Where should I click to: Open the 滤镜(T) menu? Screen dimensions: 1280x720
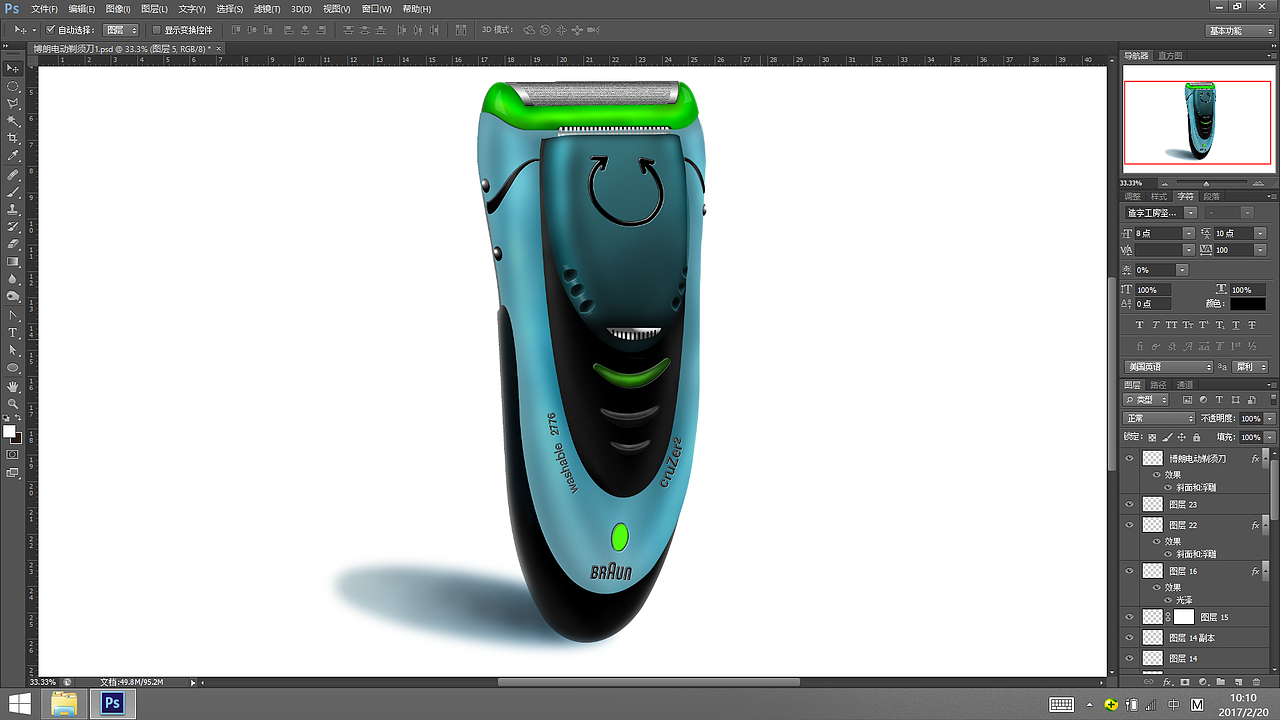(267, 9)
